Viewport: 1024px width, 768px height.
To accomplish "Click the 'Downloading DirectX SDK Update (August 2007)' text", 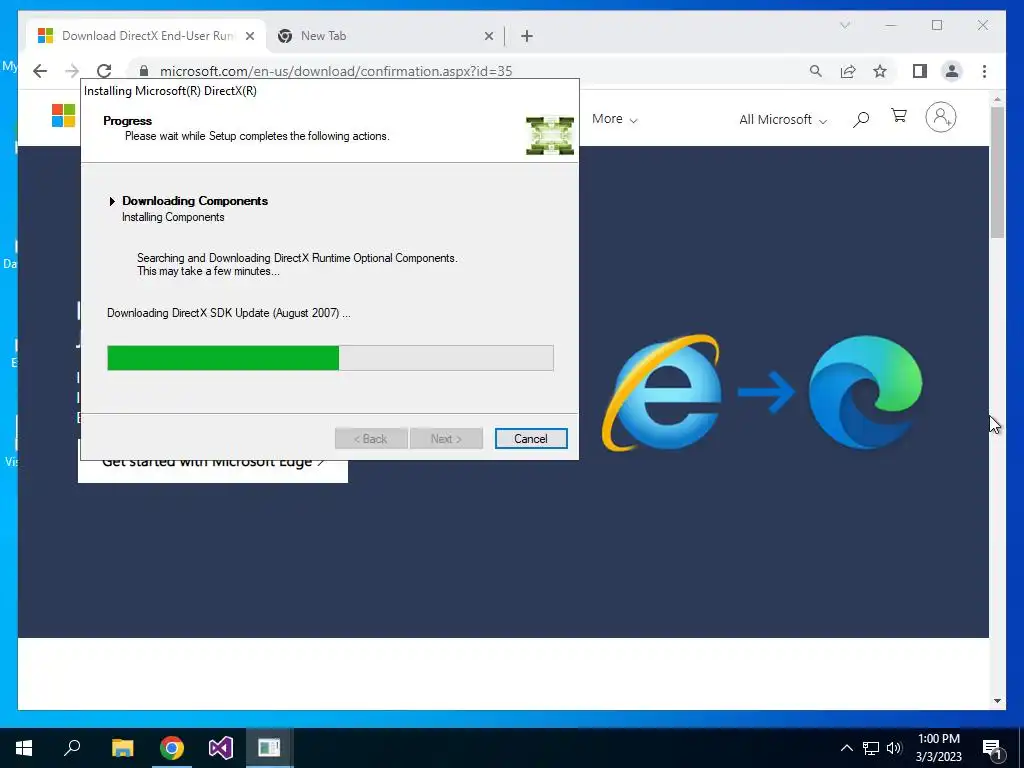I will pyautogui.click(x=229, y=313).
